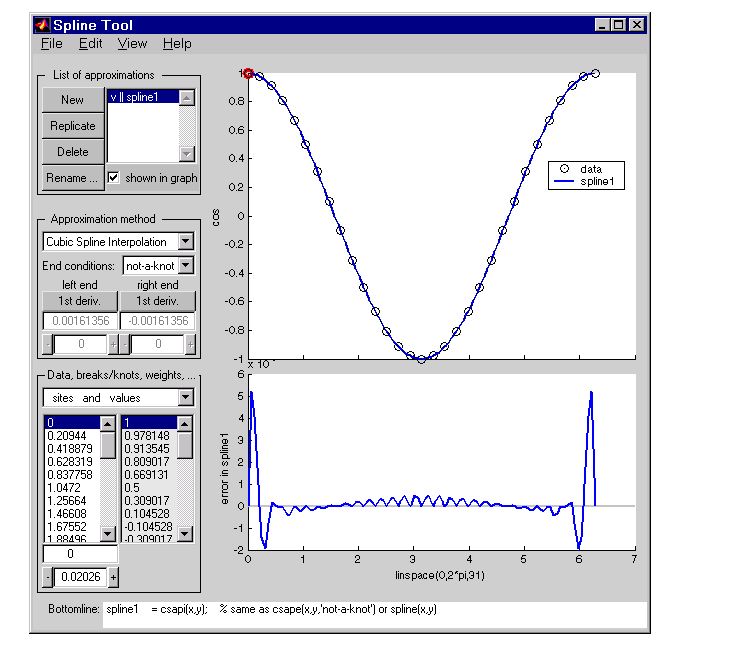749x648 pixels.
Task: Open the View menu
Action: [132, 44]
